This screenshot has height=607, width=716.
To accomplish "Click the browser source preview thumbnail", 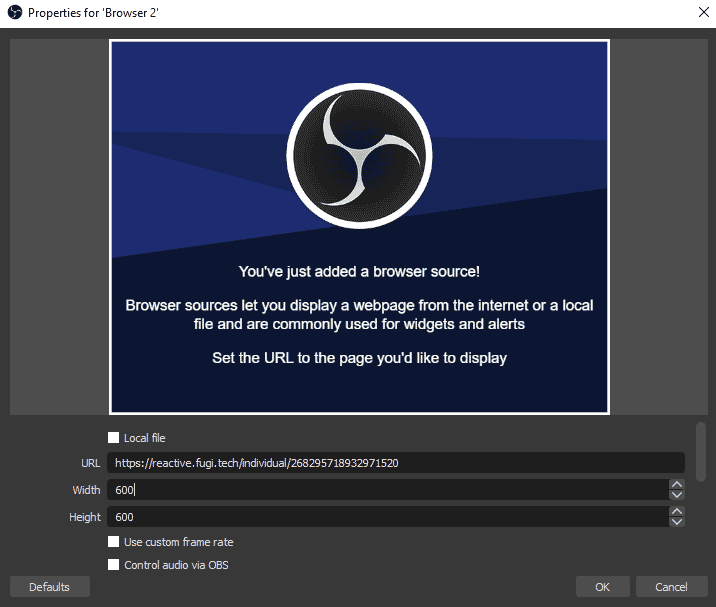I will (x=359, y=227).
